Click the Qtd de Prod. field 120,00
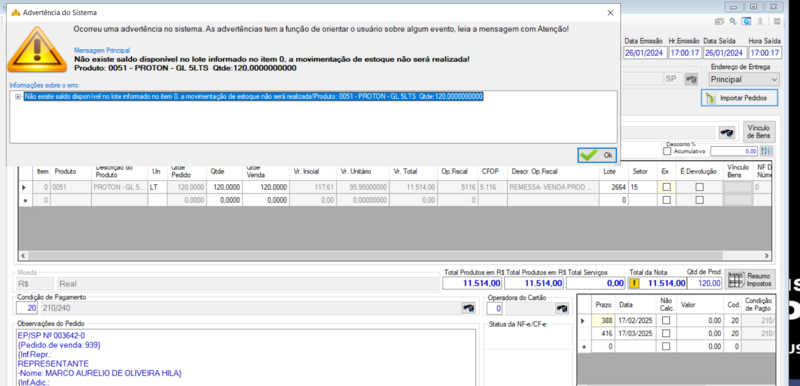This screenshot has height=386, width=800. click(705, 283)
